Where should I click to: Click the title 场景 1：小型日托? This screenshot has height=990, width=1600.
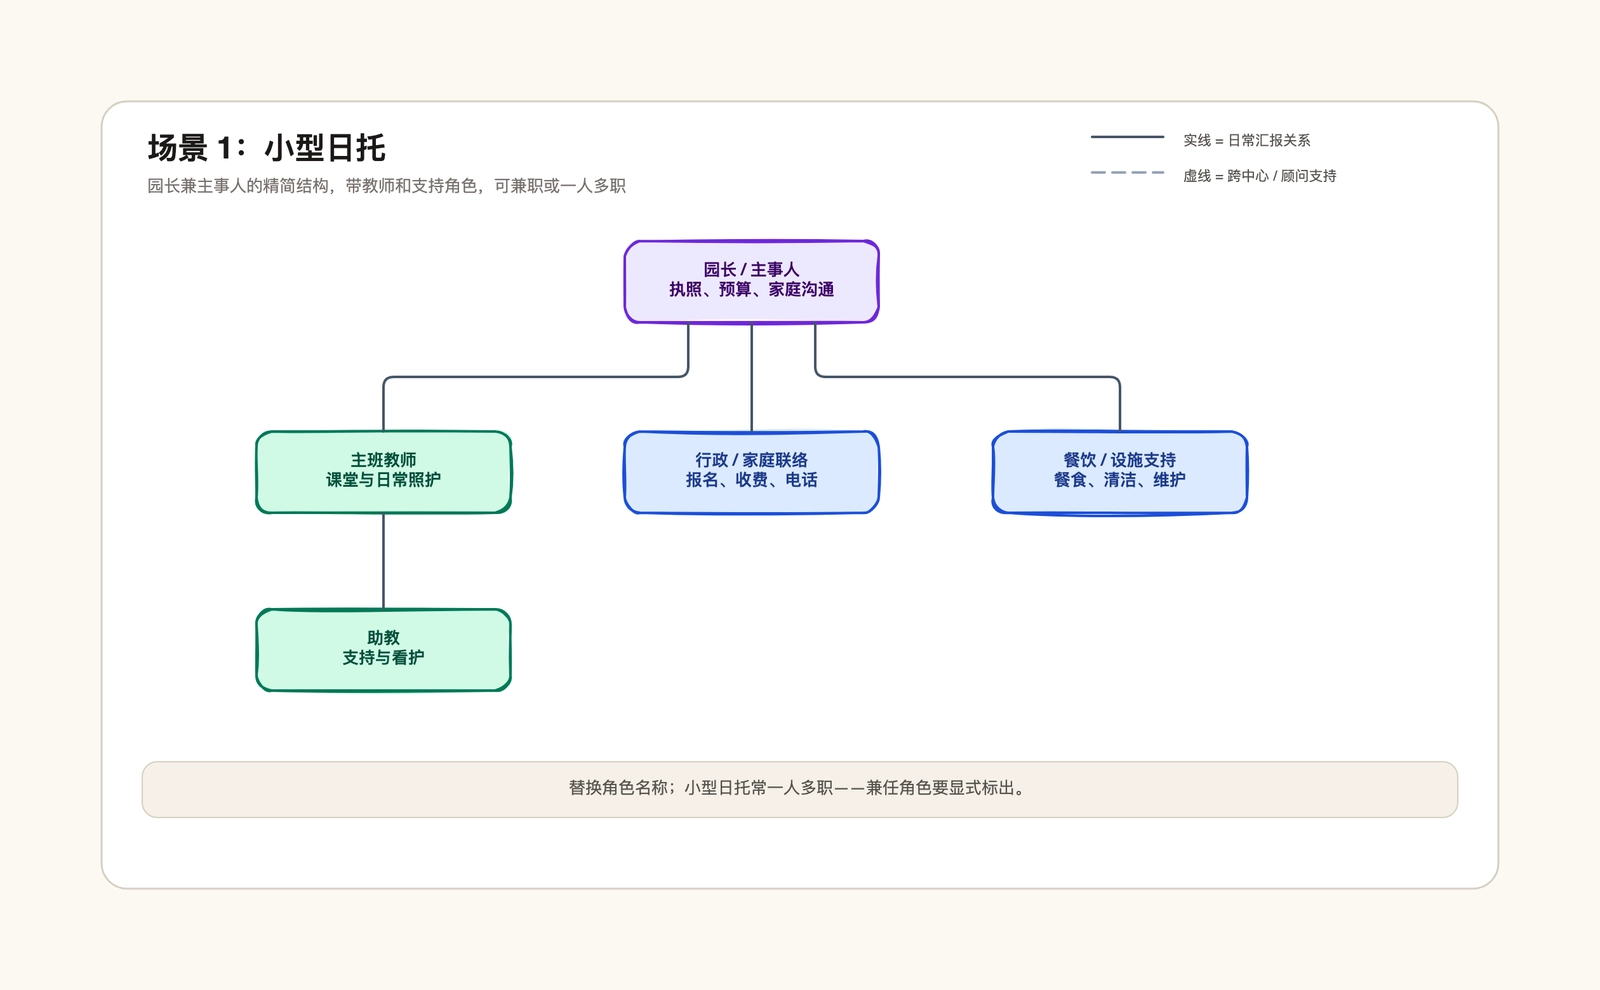pos(267,148)
